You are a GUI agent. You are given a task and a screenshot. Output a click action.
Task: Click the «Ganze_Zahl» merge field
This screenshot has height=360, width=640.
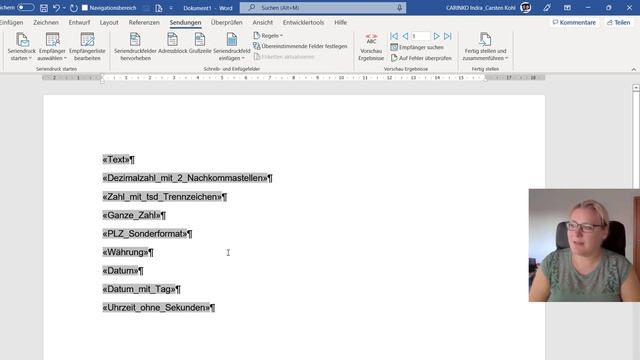(x=132, y=215)
